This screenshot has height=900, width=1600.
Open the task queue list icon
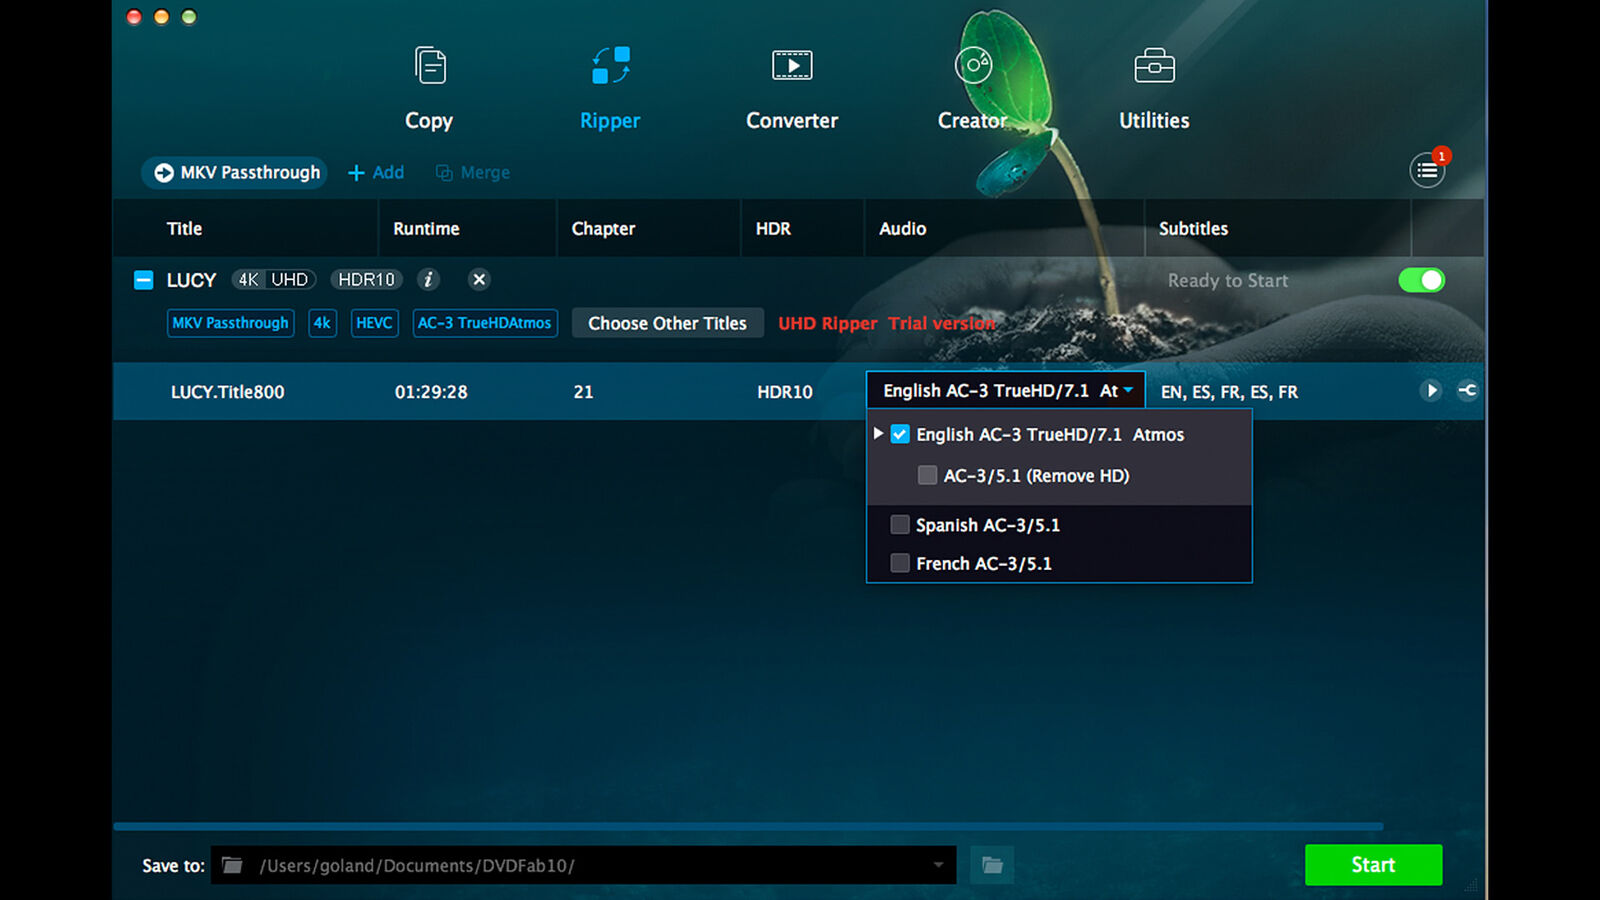(1428, 170)
